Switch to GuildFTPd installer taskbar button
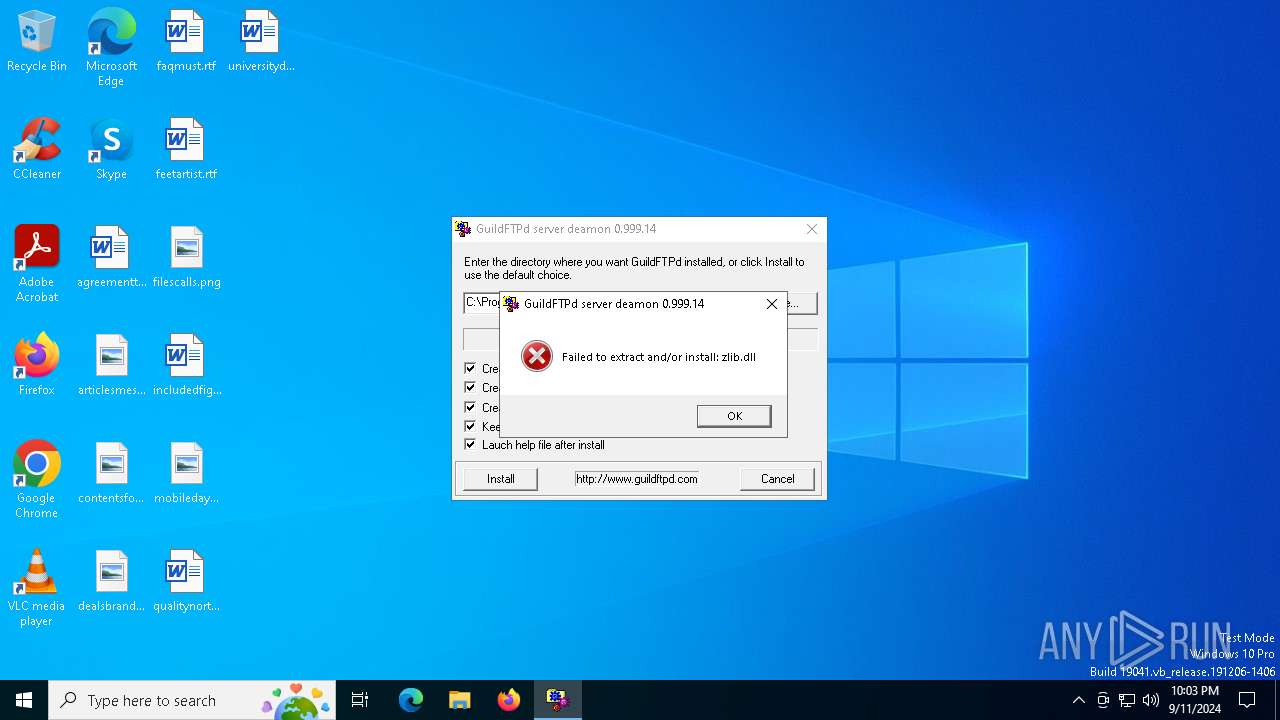This screenshot has height=720, width=1280. (x=557, y=700)
